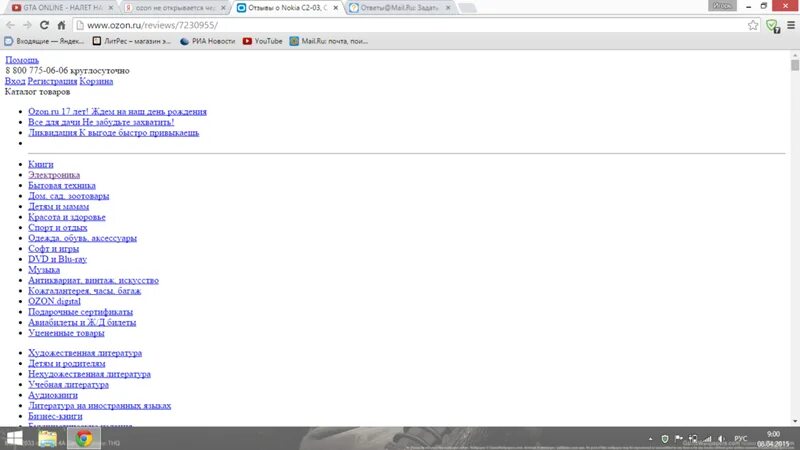Viewport: 800px width, 450px height.
Task: Open the Все для дачи promo link
Action: 101,122
